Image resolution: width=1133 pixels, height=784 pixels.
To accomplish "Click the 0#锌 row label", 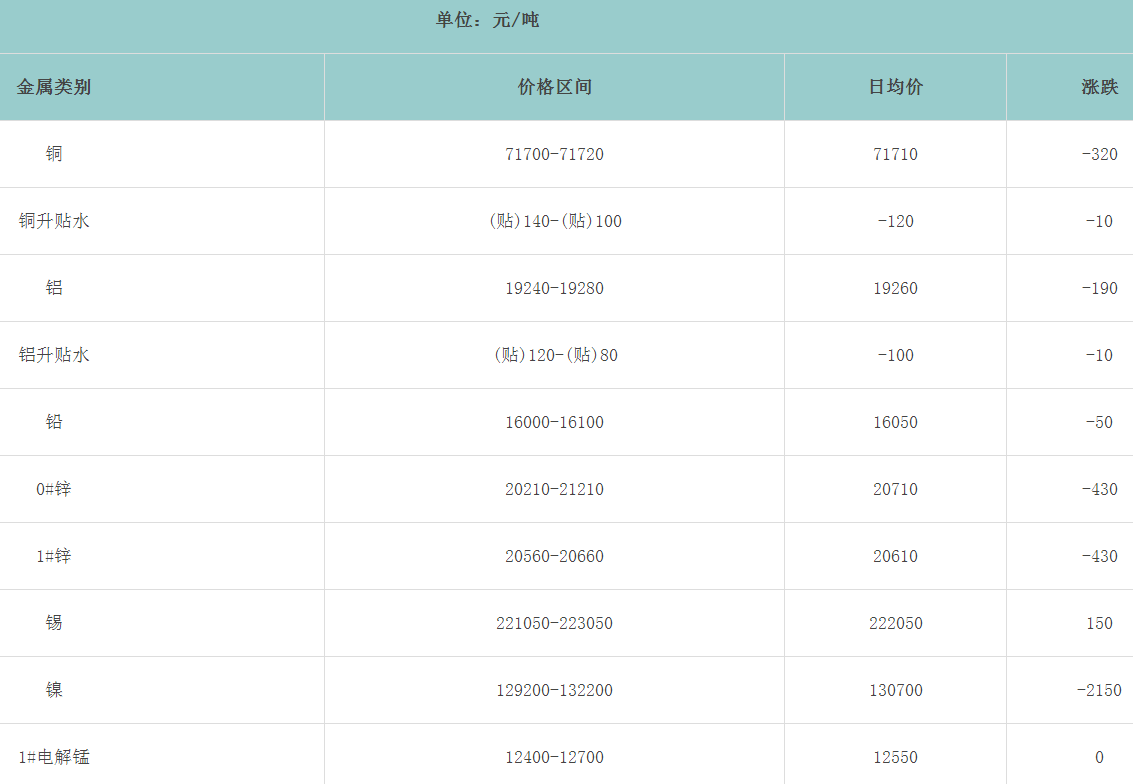I will point(54,489).
